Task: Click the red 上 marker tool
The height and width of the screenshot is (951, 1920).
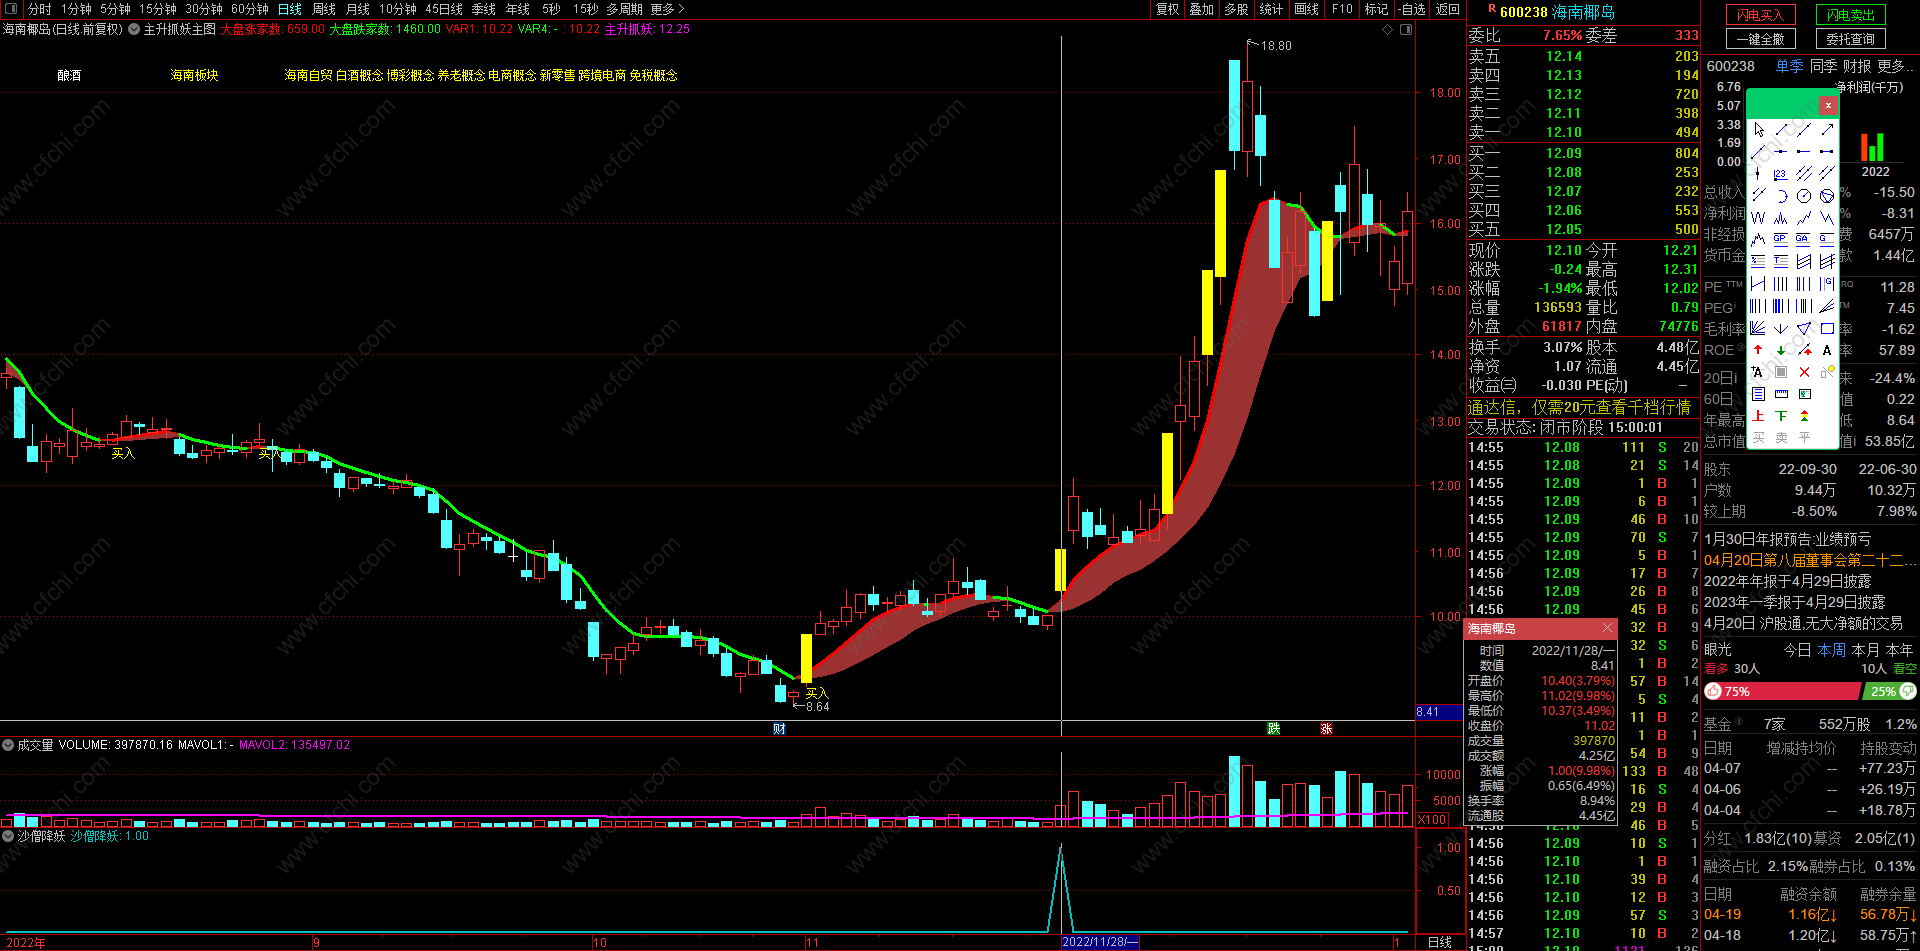Action: coord(1758,415)
